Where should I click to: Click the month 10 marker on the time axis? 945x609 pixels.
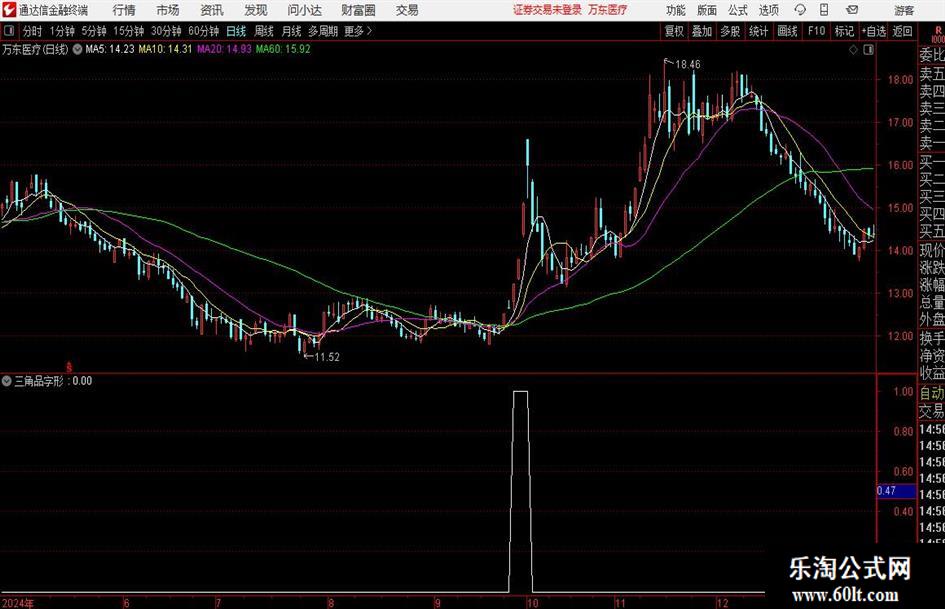click(532, 603)
